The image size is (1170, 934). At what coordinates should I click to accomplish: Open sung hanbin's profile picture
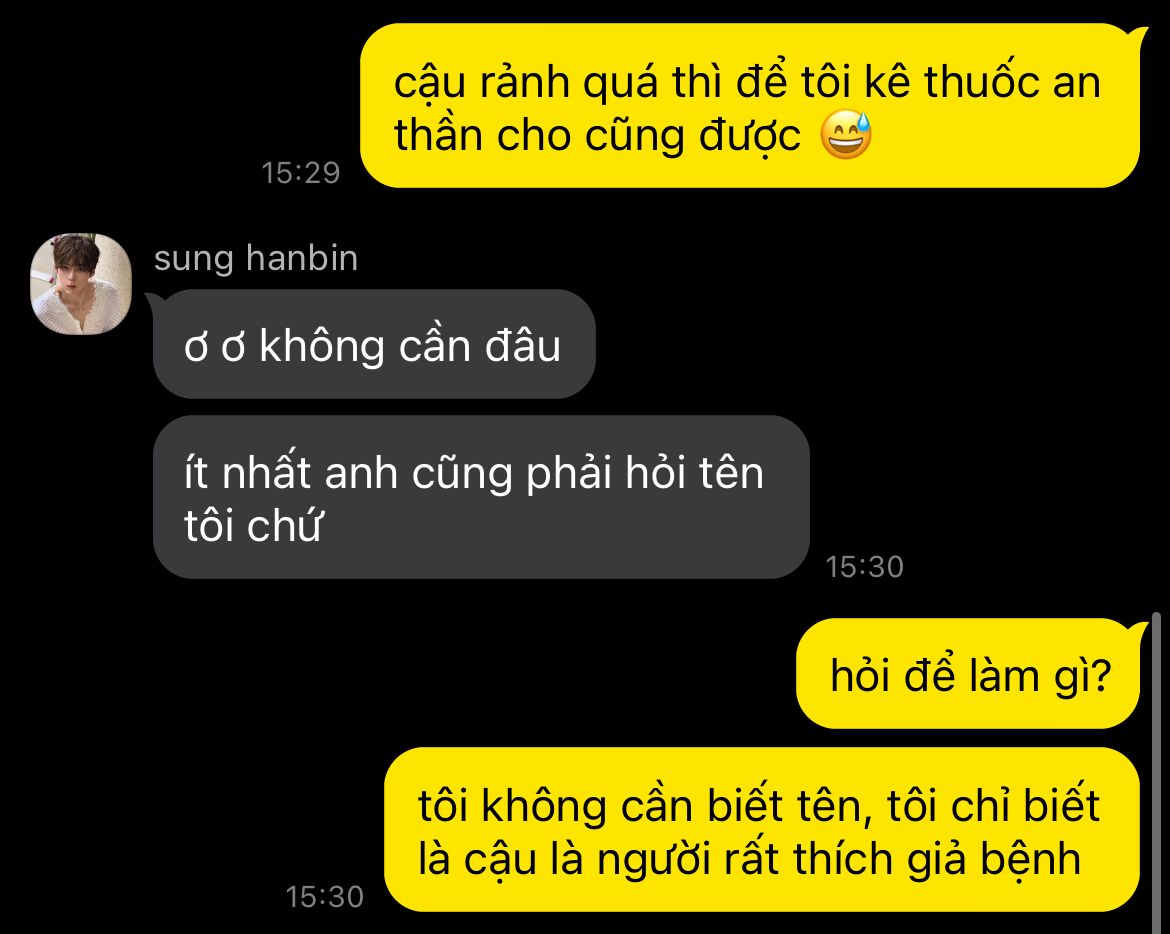(x=81, y=284)
